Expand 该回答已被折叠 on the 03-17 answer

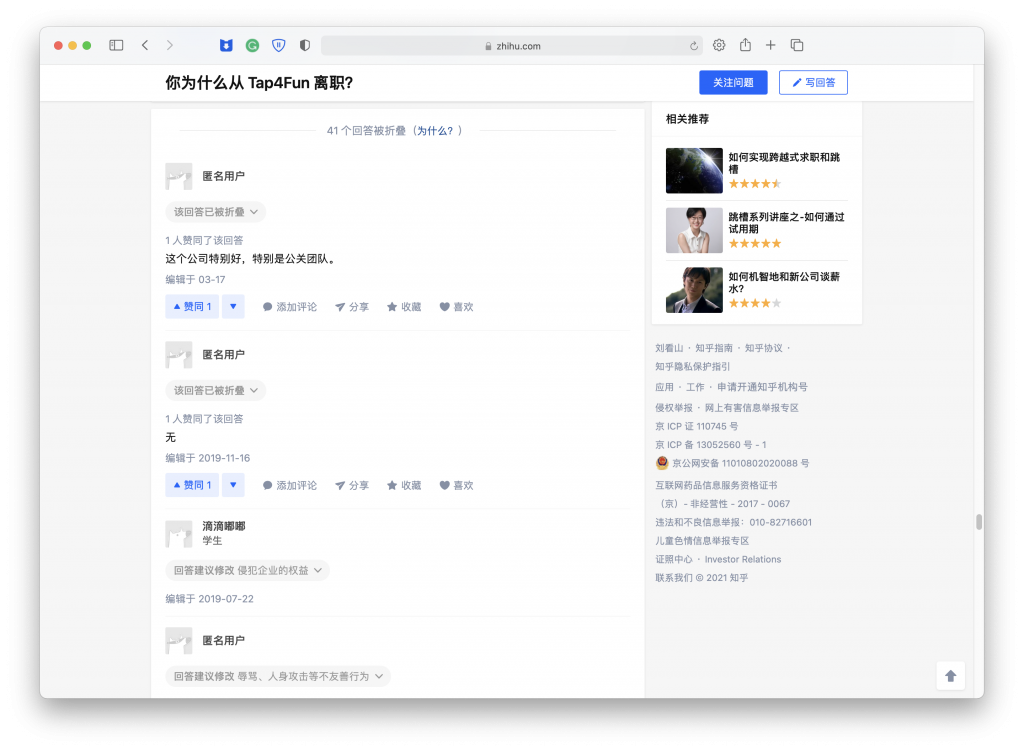pyautogui.click(x=216, y=212)
